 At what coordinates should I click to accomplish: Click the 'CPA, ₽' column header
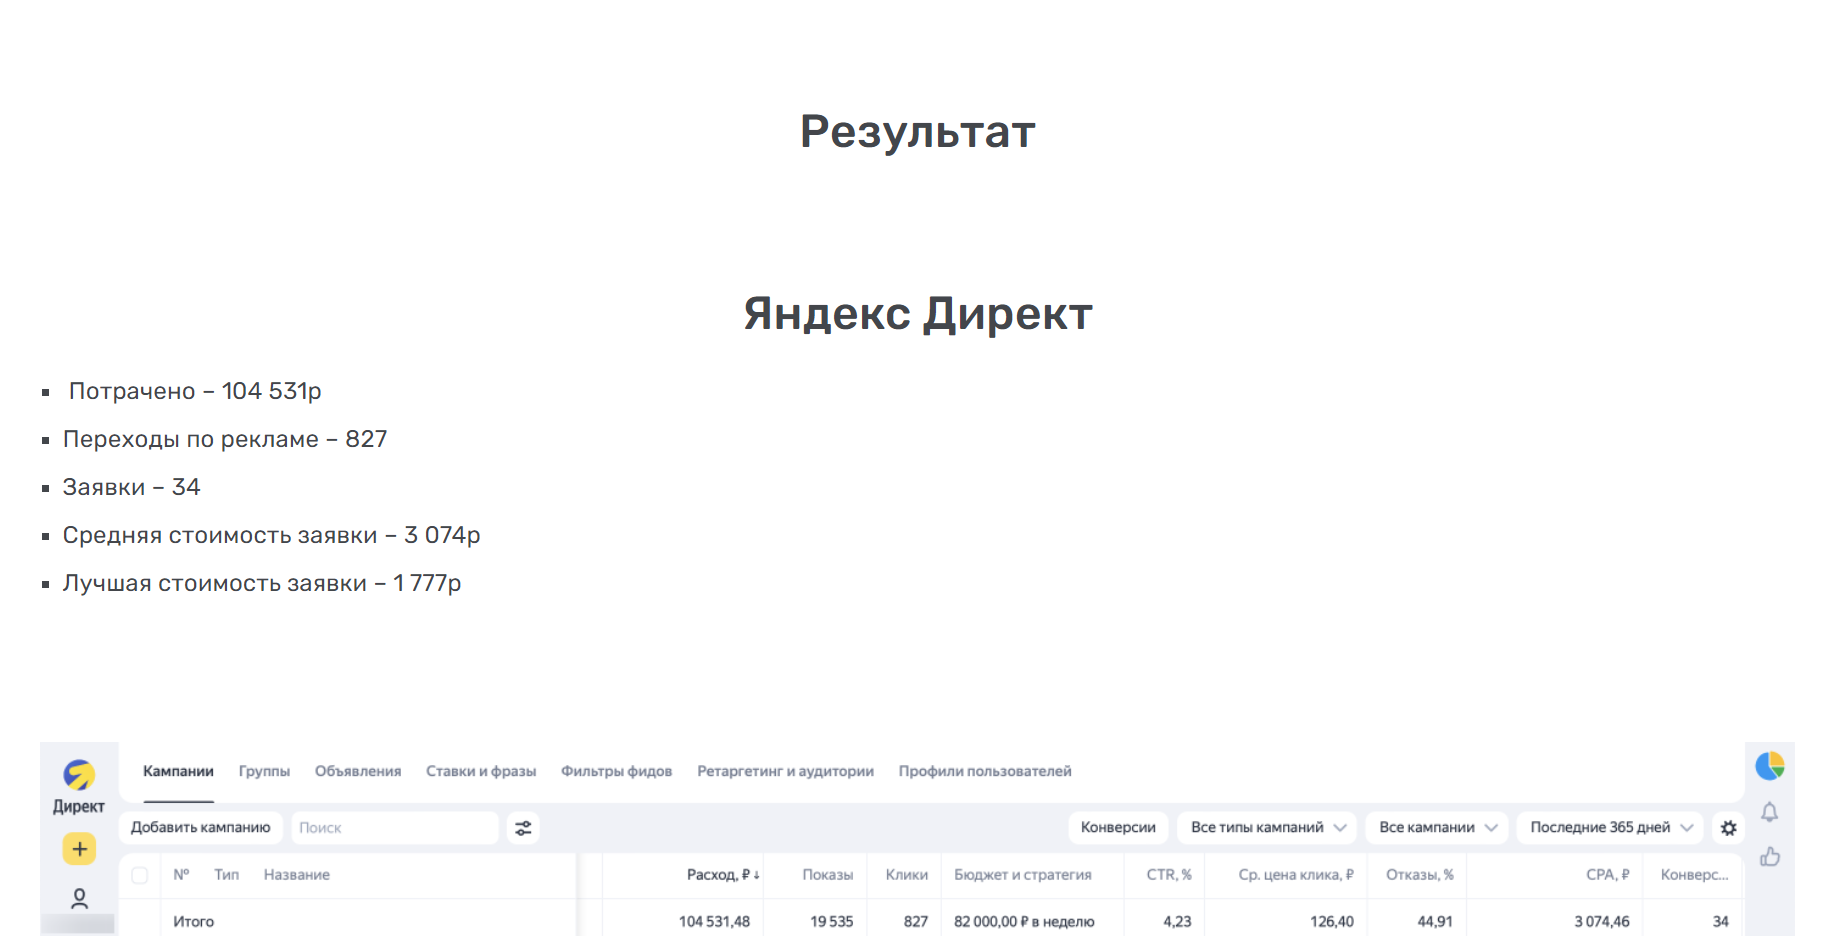(x=1608, y=875)
